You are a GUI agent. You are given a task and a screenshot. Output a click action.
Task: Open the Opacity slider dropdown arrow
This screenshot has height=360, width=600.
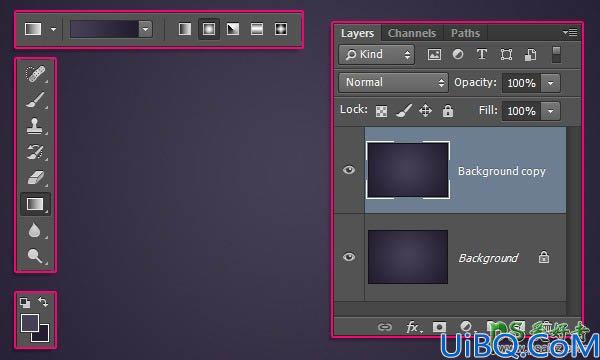(x=550, y=83)
